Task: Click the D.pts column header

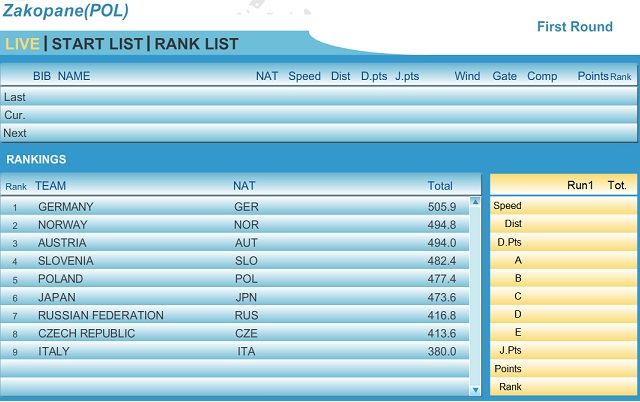Action: (x=374, y=76)
